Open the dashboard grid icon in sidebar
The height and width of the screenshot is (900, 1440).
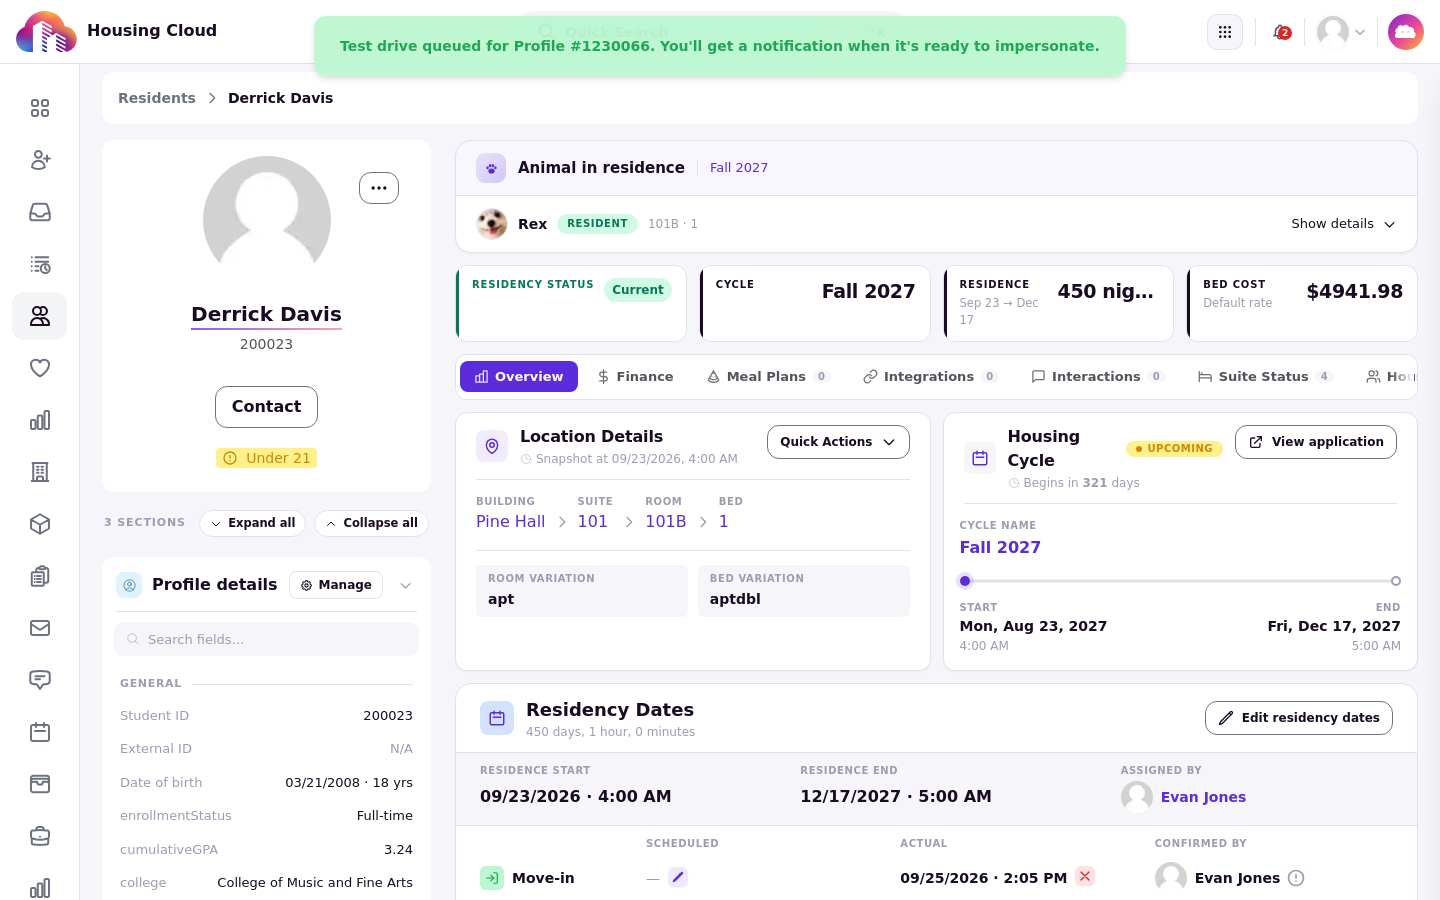tap(40, 108)
